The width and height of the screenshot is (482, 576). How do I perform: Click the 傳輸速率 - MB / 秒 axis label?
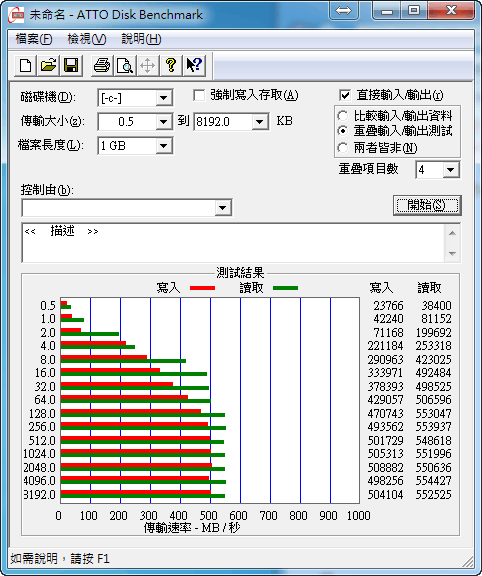tap(191, 528)
